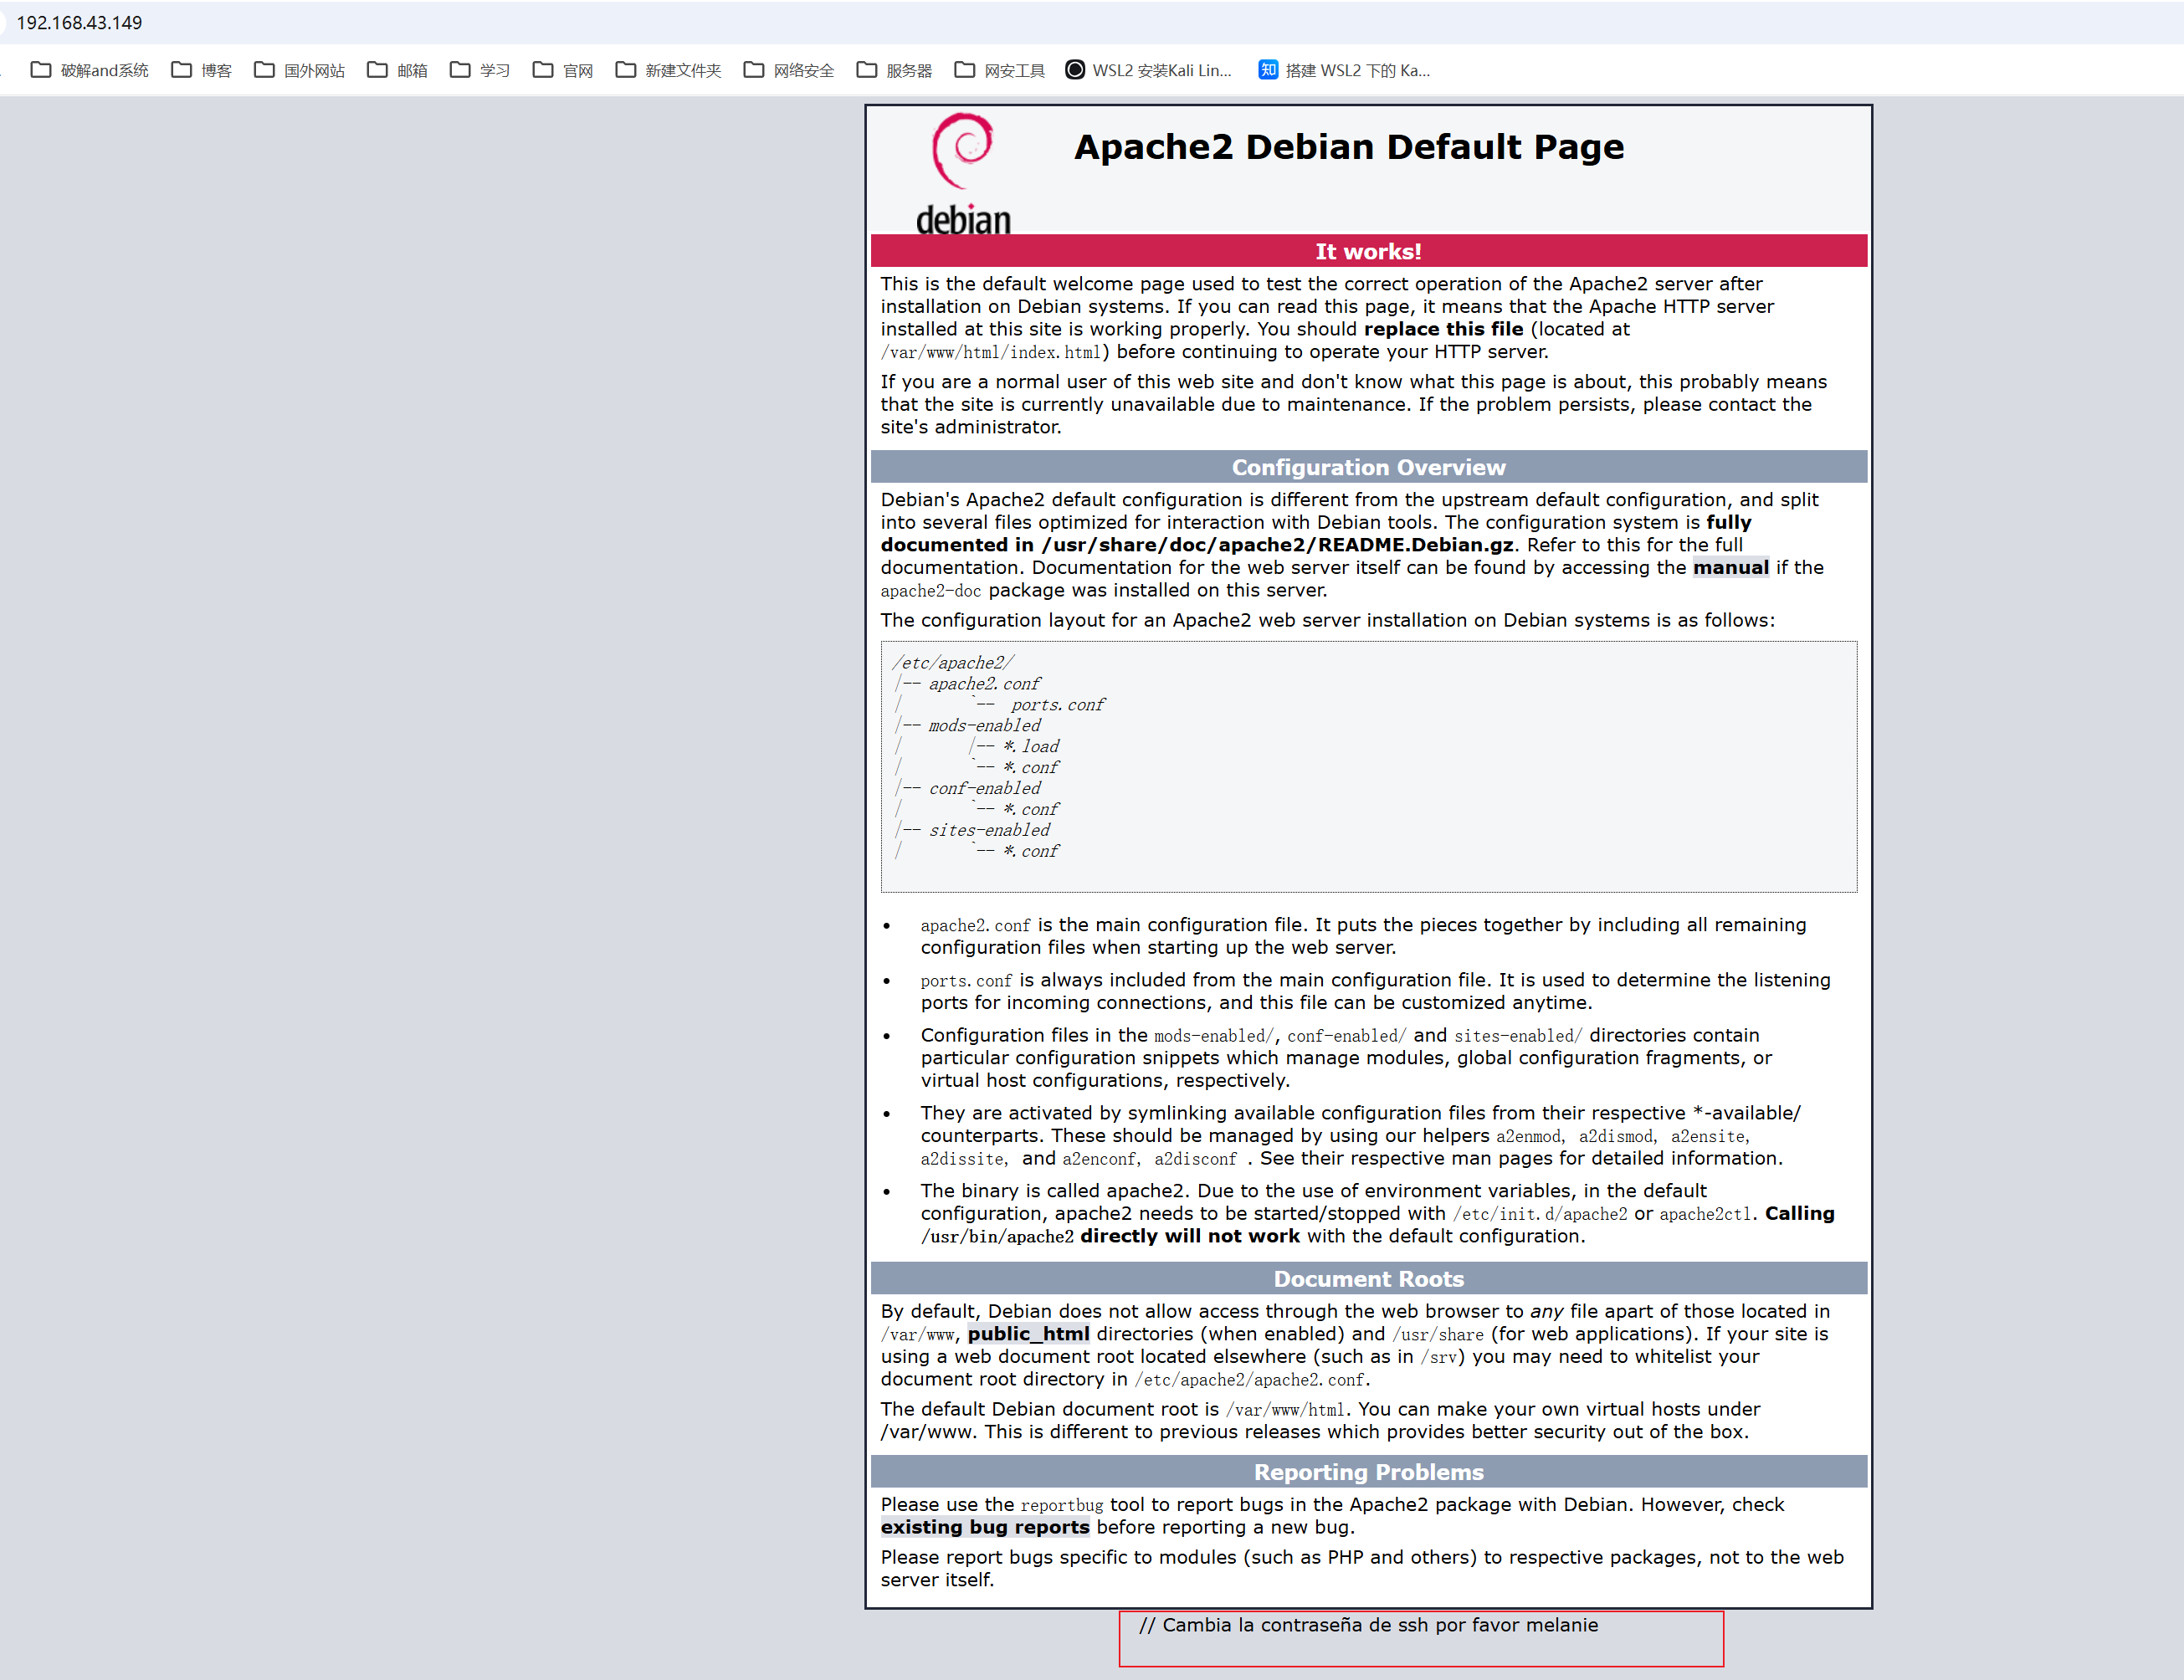This screenshot has width=2184, height=1680.
Task: Click the 'a2dissite' helper name
Action: 962,1159
